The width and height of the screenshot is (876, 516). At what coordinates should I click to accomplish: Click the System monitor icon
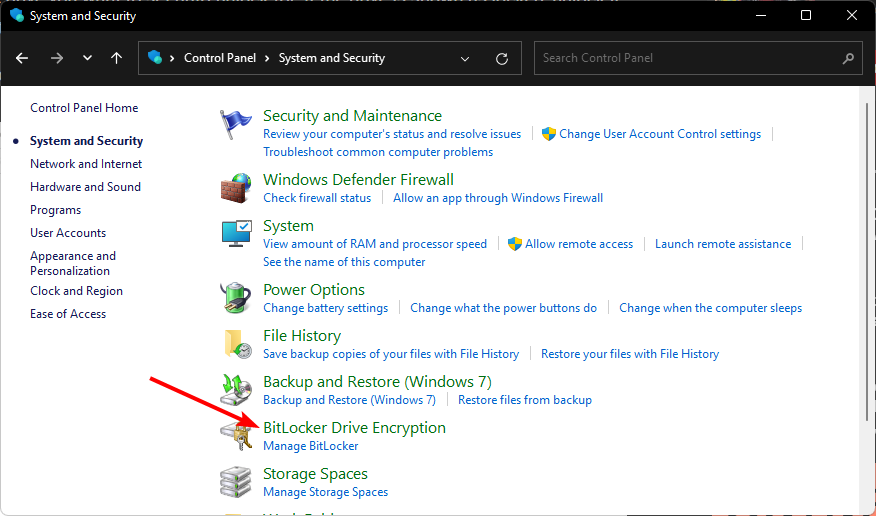click(x=234, y=234)
